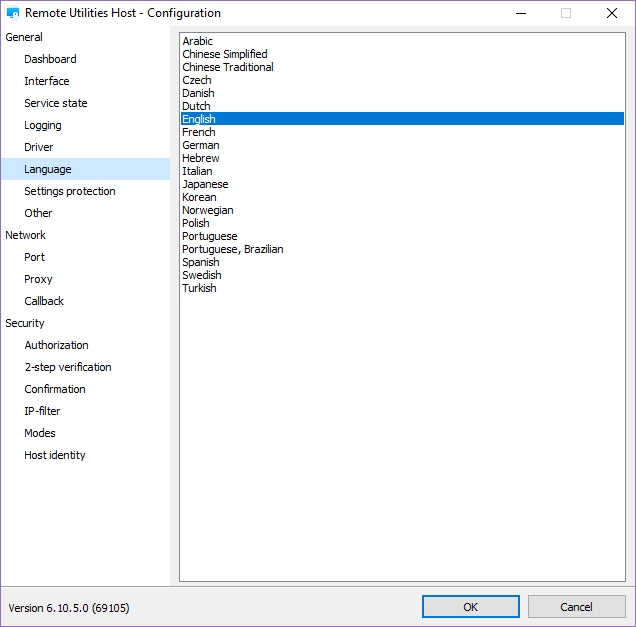636x627 pixels.
Task: Open the Authorization security page
Action: coord(56,345)
